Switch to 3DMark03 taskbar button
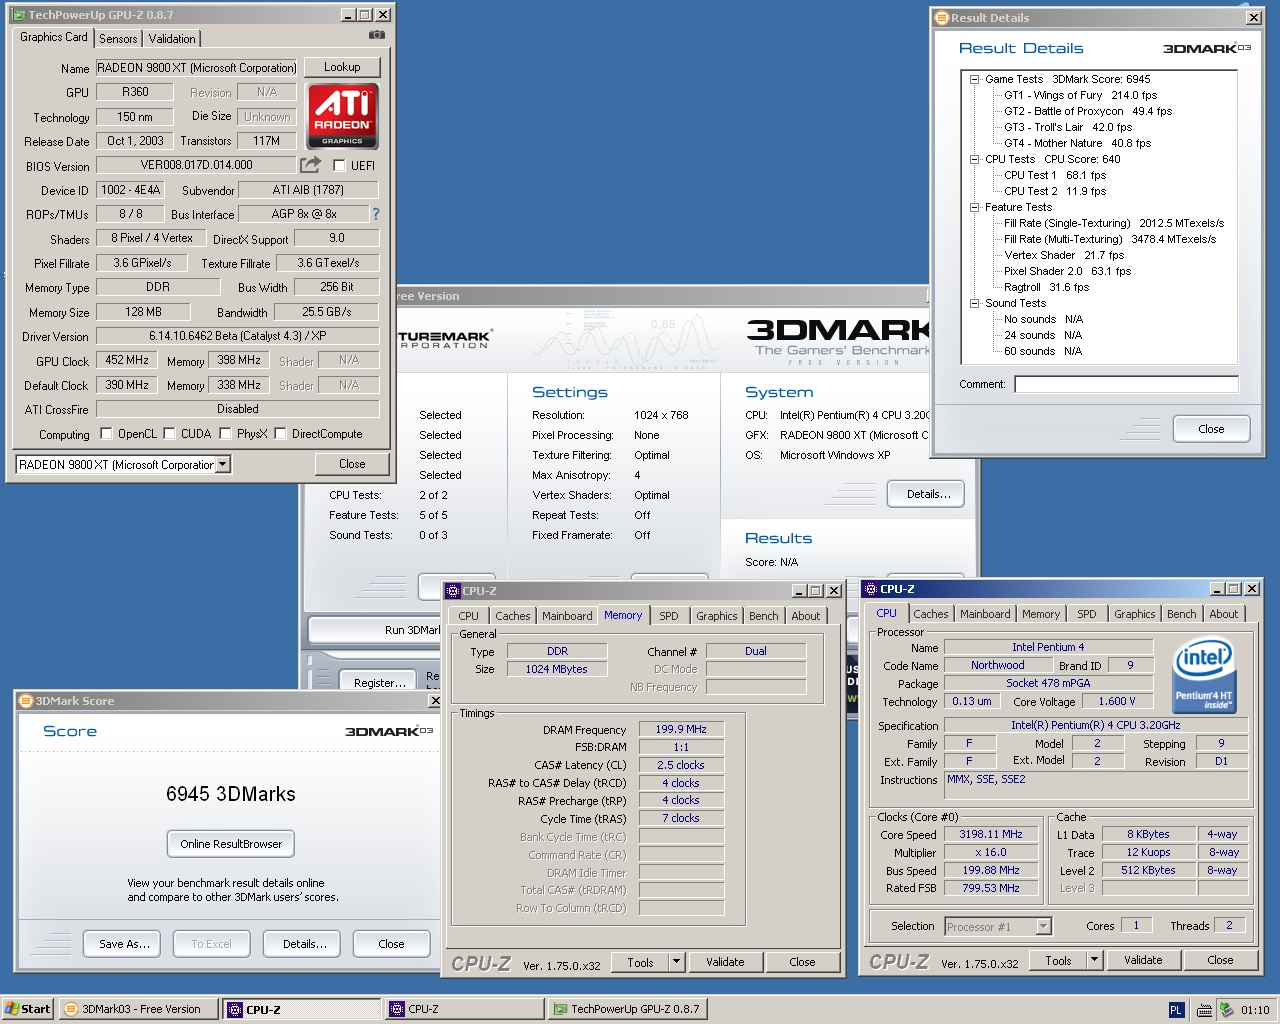1280x1024 pixels. click(x=138, y=1009)
